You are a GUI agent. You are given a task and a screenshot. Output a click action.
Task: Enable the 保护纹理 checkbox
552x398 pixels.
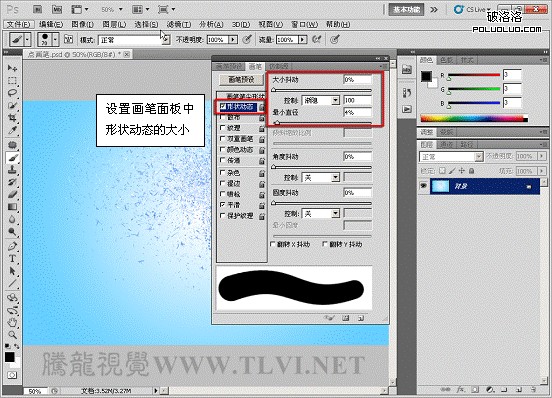pyautogui.click(x=222, y=215)
